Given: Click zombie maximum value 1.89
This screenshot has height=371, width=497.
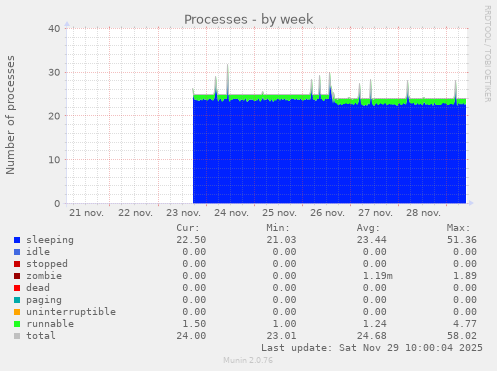Looking at the screenshot, I should coord(465,276).
